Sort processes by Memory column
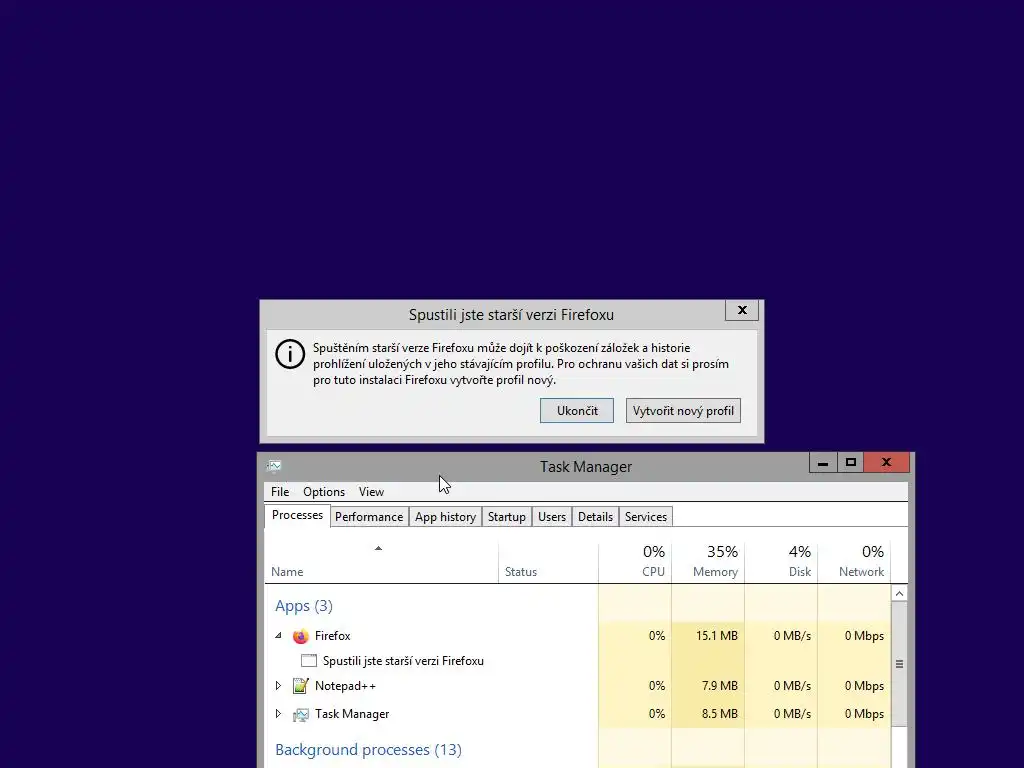The image size is (1024, 768). click(x=708, y=562)
